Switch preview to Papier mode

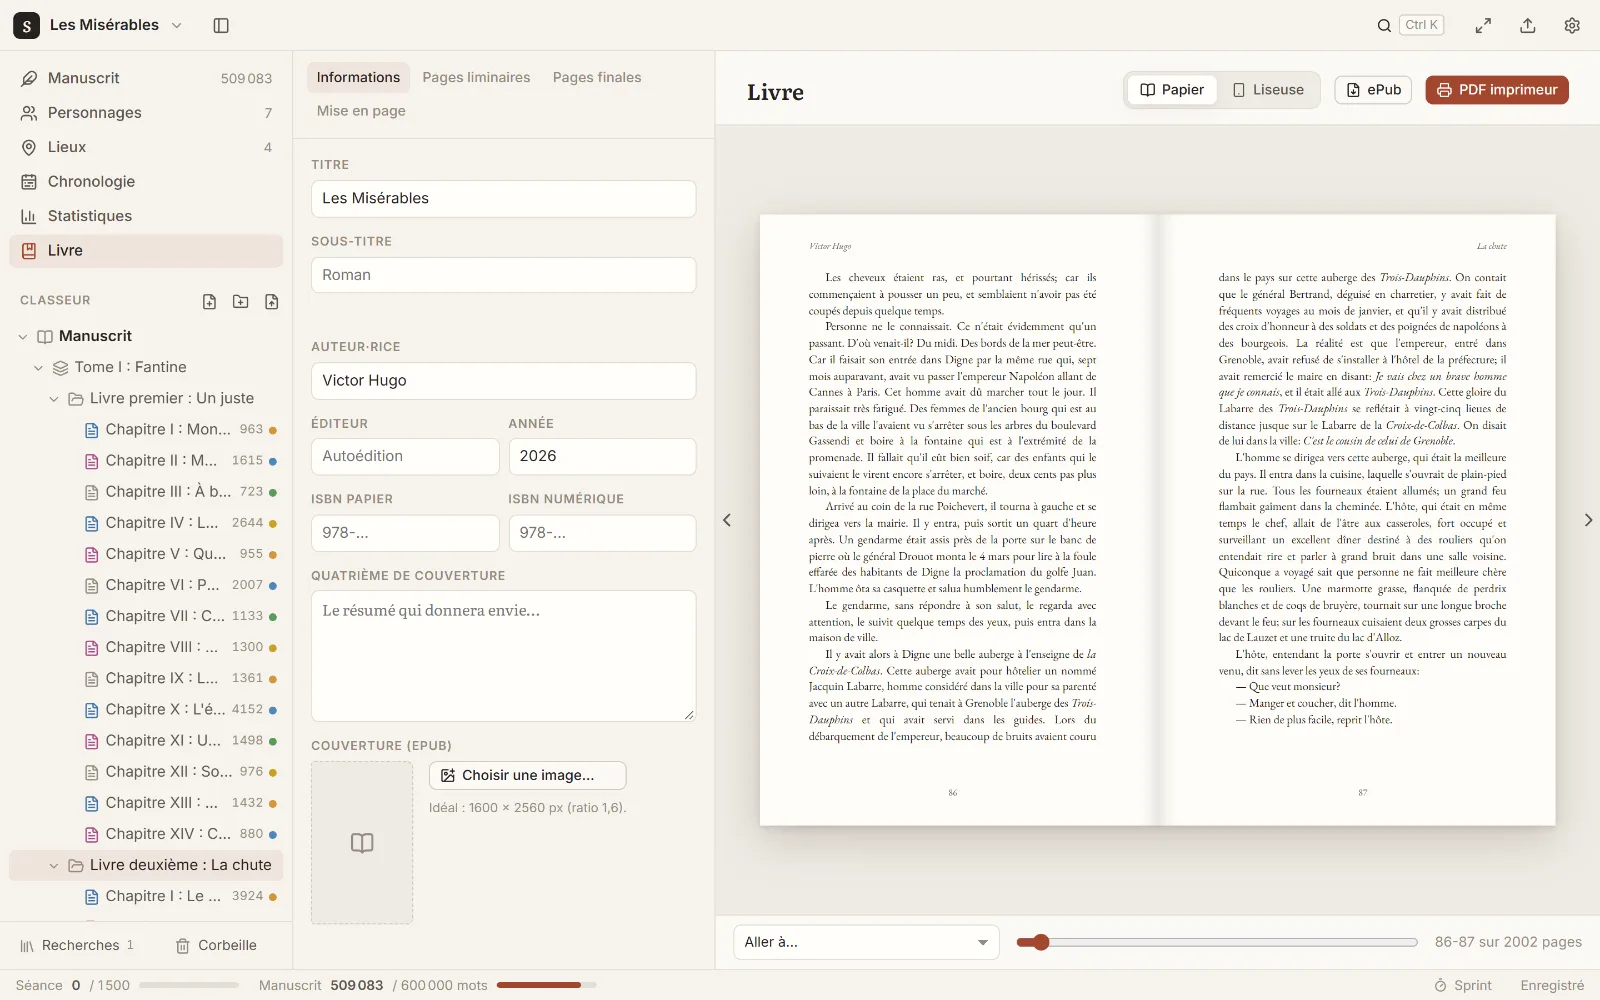coord(1172,90)
